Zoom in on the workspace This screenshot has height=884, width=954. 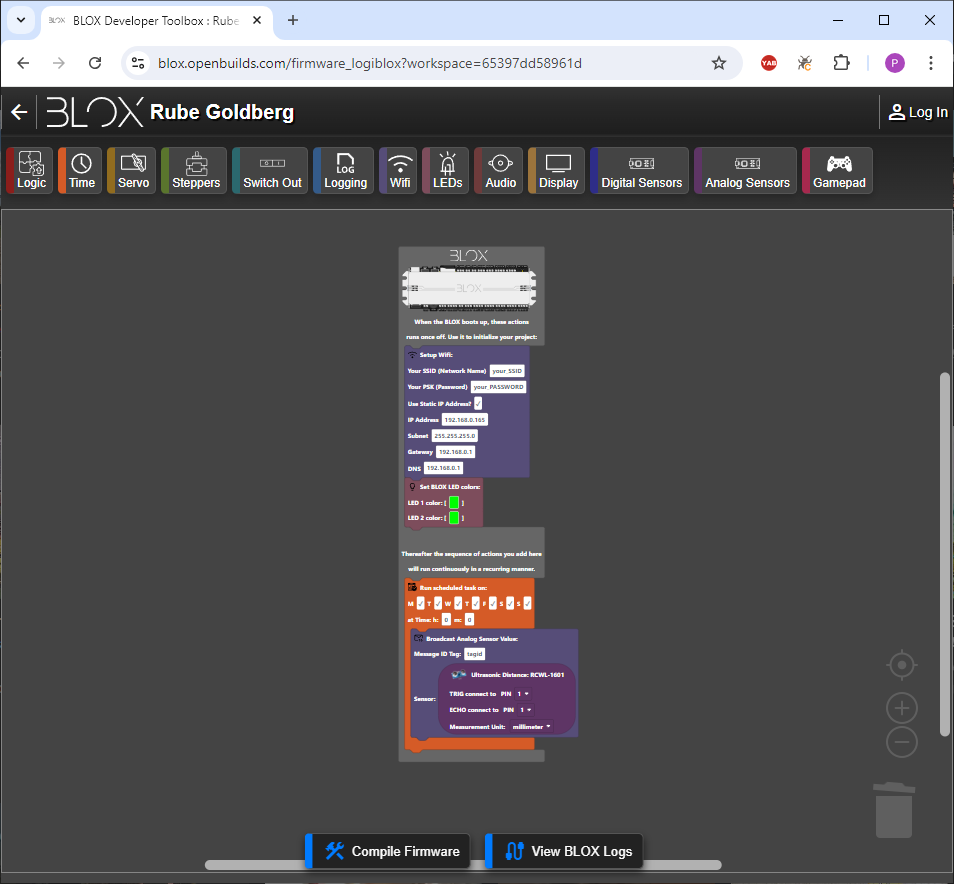coord(902,708)
